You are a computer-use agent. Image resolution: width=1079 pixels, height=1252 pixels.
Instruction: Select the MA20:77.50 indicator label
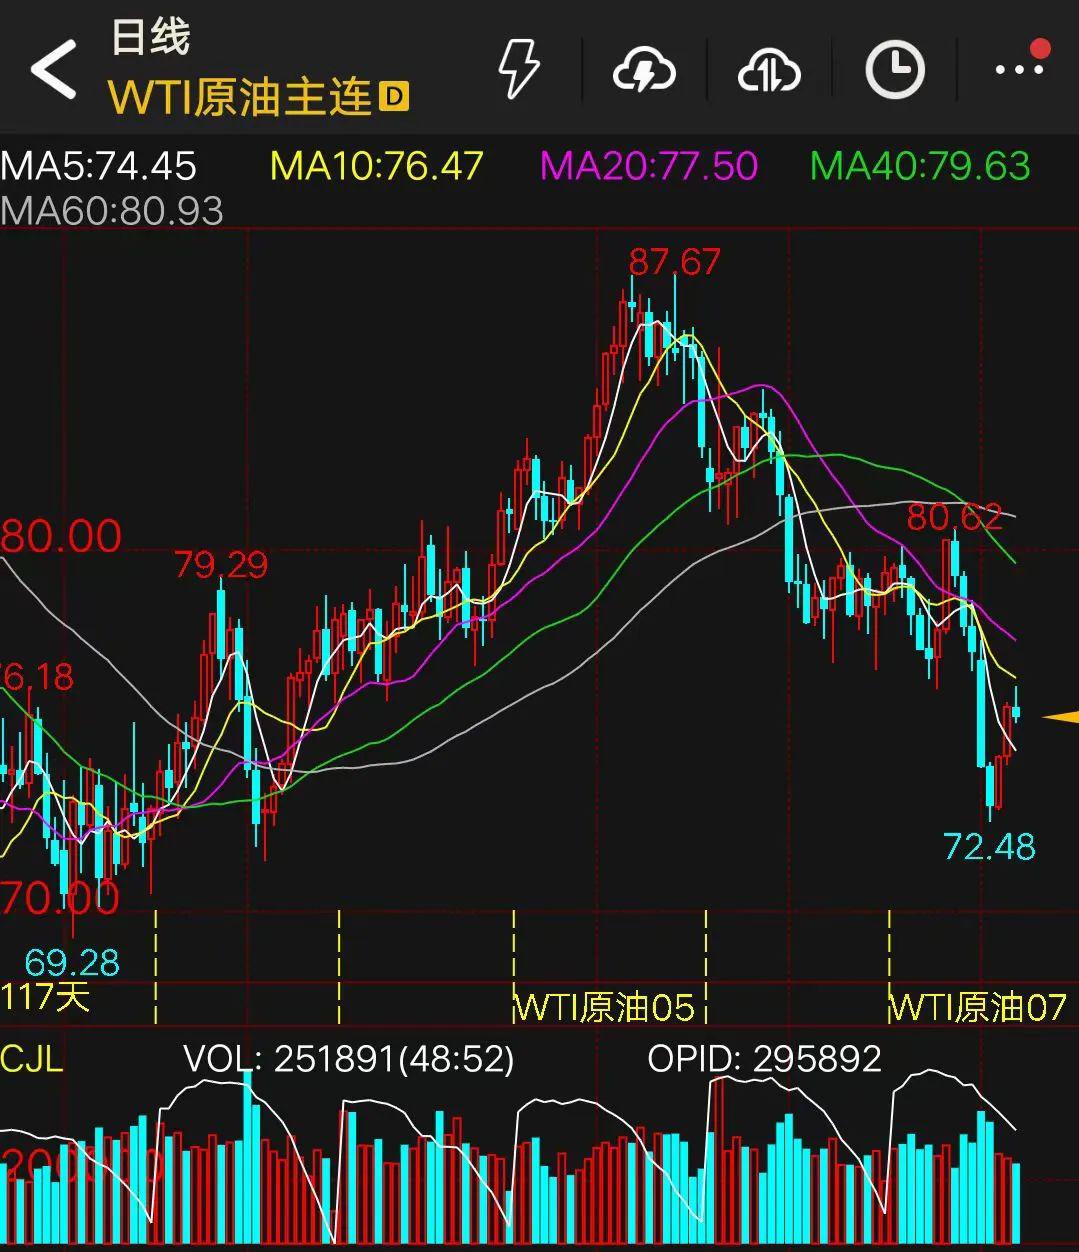[x=649, y=166]
